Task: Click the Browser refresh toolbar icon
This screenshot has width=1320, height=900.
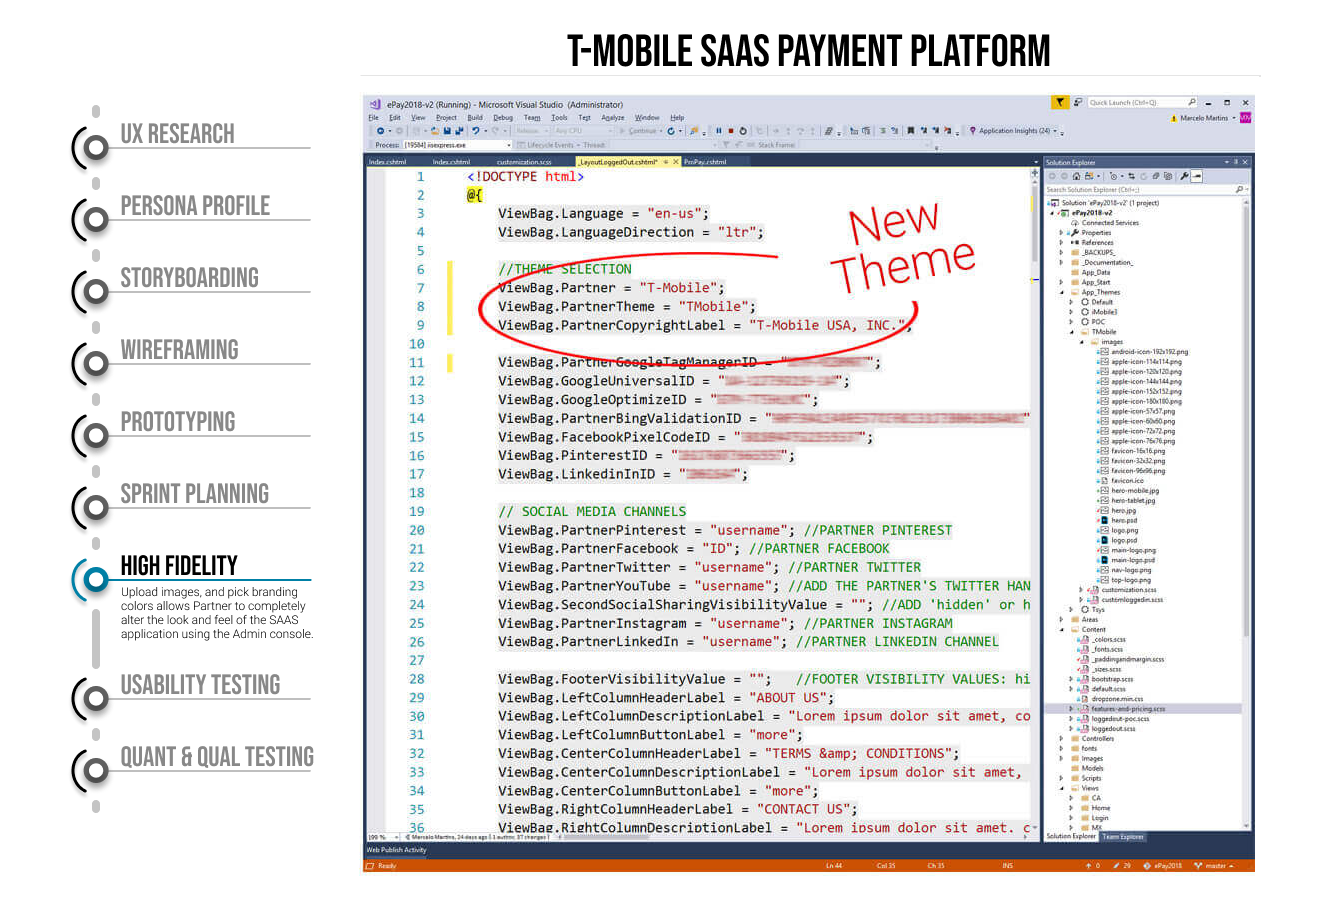Action: tap(670, 130)
